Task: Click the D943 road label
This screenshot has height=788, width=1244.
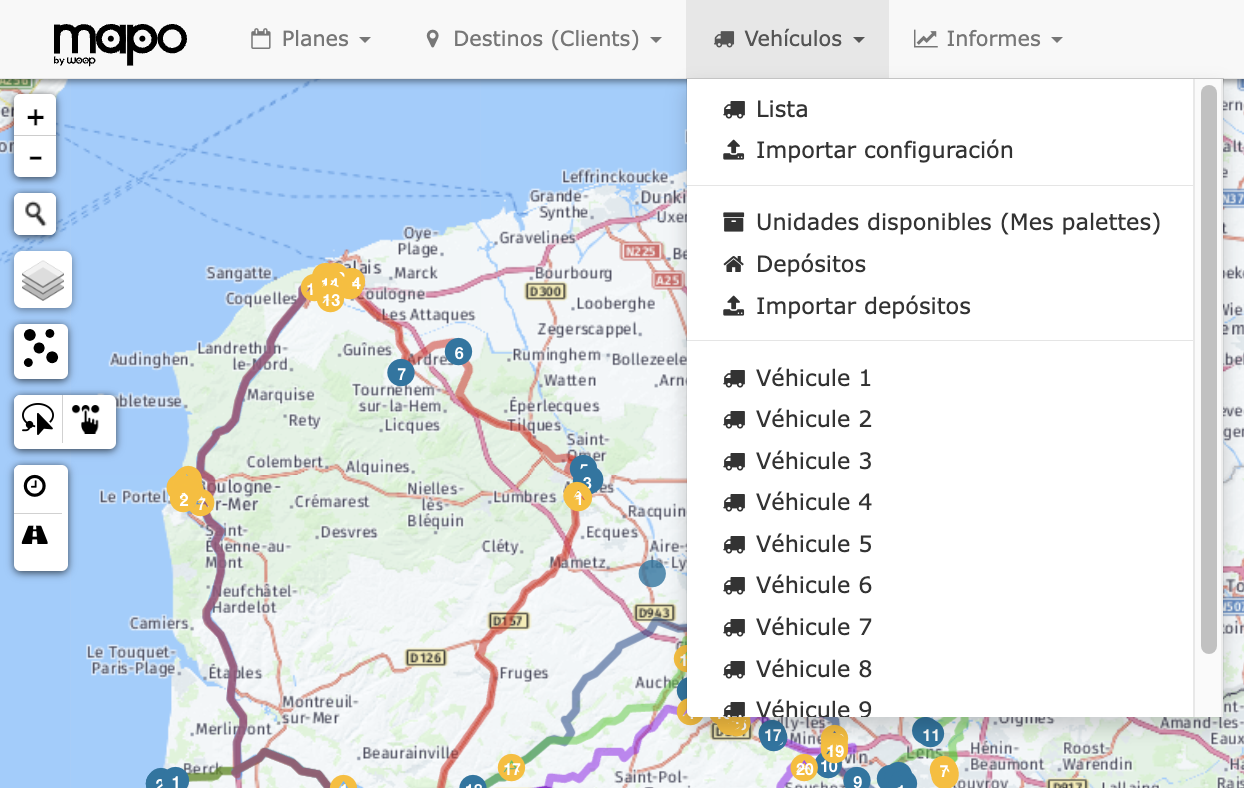Action: [655, 612]
